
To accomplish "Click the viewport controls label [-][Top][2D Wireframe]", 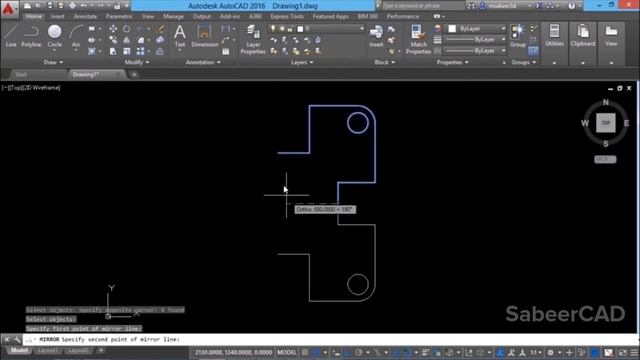I will (x=31, y=88).
